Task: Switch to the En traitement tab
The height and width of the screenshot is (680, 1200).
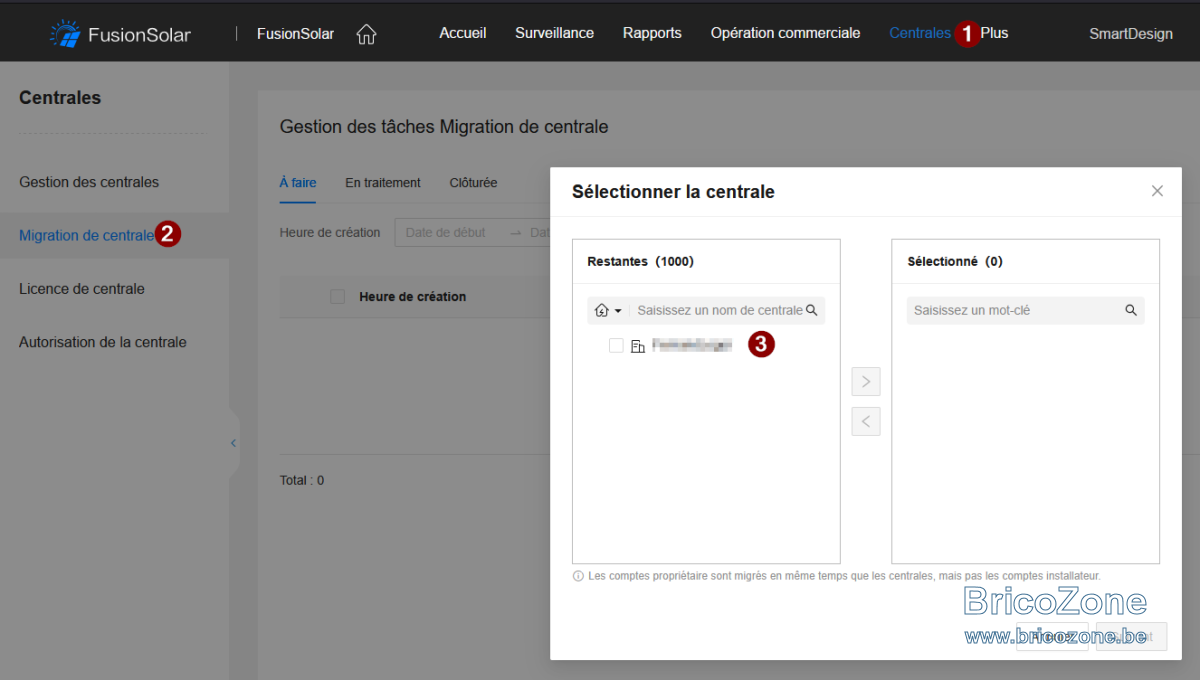Action: (x=383, y=183)
